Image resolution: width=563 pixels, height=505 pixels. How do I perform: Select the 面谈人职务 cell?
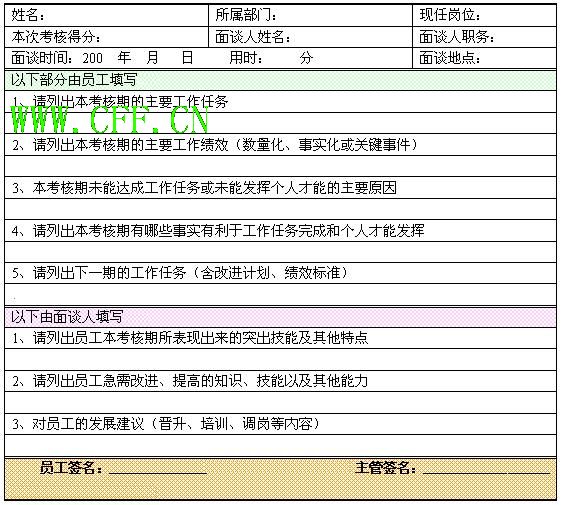click(x=484, y=37)
